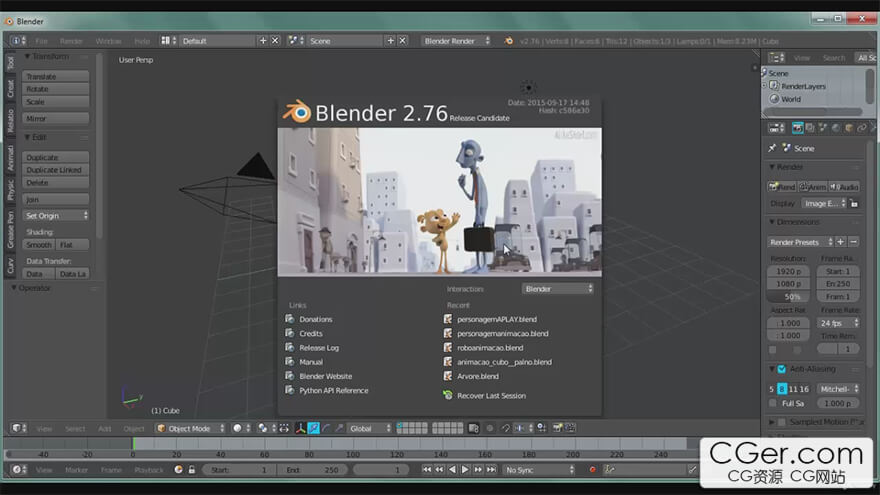The width and height of the screenshot is (880, 495).
Task: Click the Scale tool button
Action: (56, 102)
